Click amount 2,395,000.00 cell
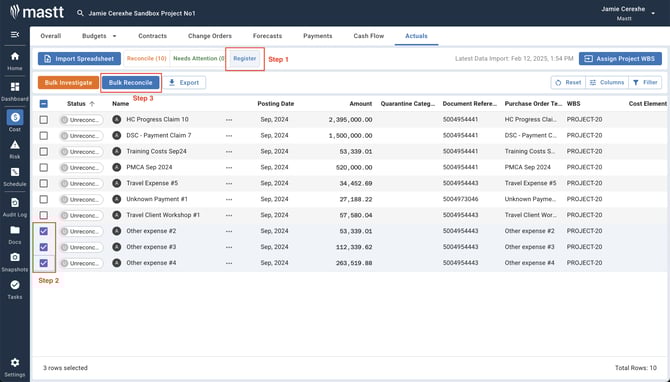The height and width of the screenshot is (382, 670). click(x=350, y=120)
